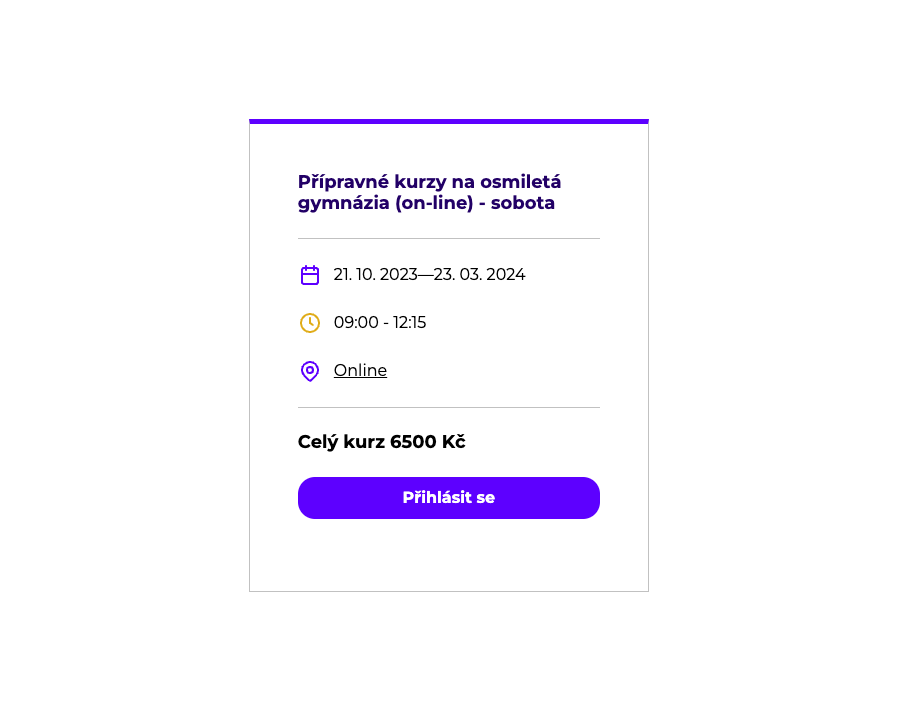
Task: Click the purple bar atop the card
Action: 449,122
